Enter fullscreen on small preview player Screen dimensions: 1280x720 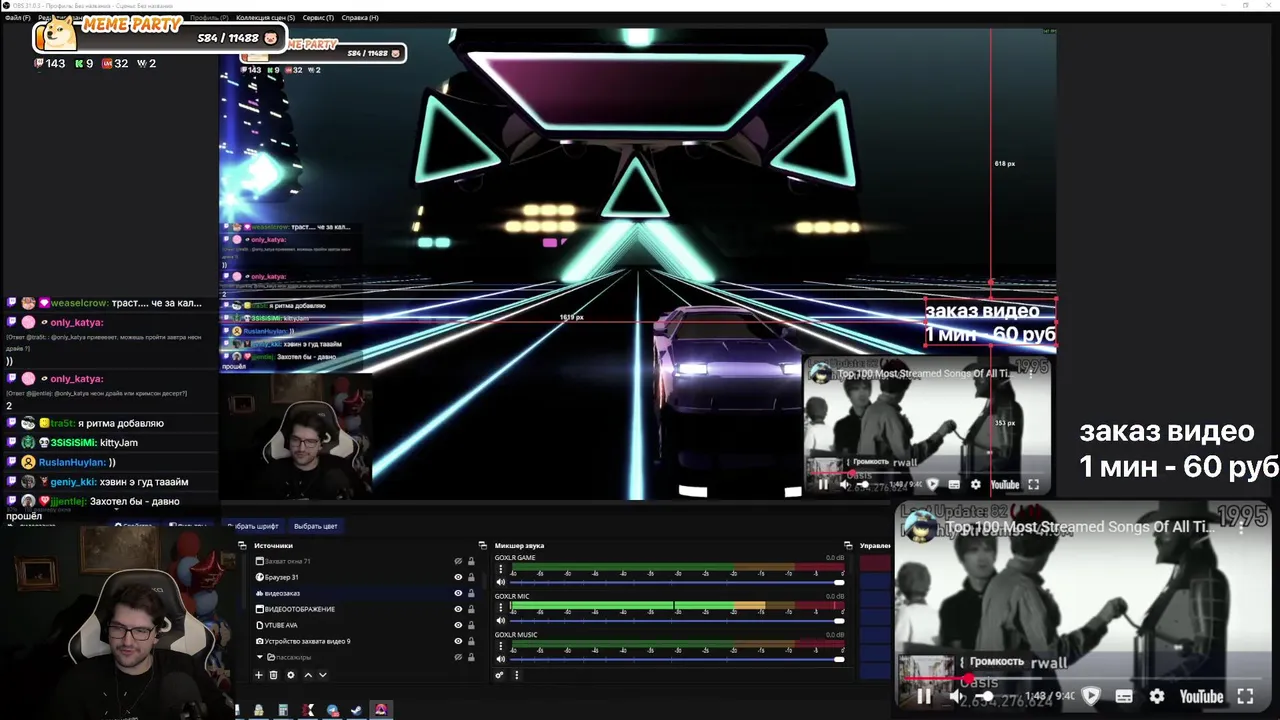1033,485
